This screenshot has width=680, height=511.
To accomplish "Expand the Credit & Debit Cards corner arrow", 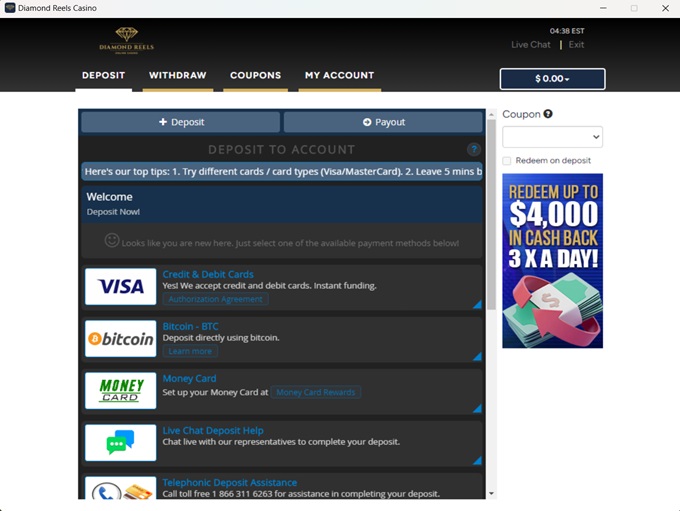I will [x=477, y=304].
